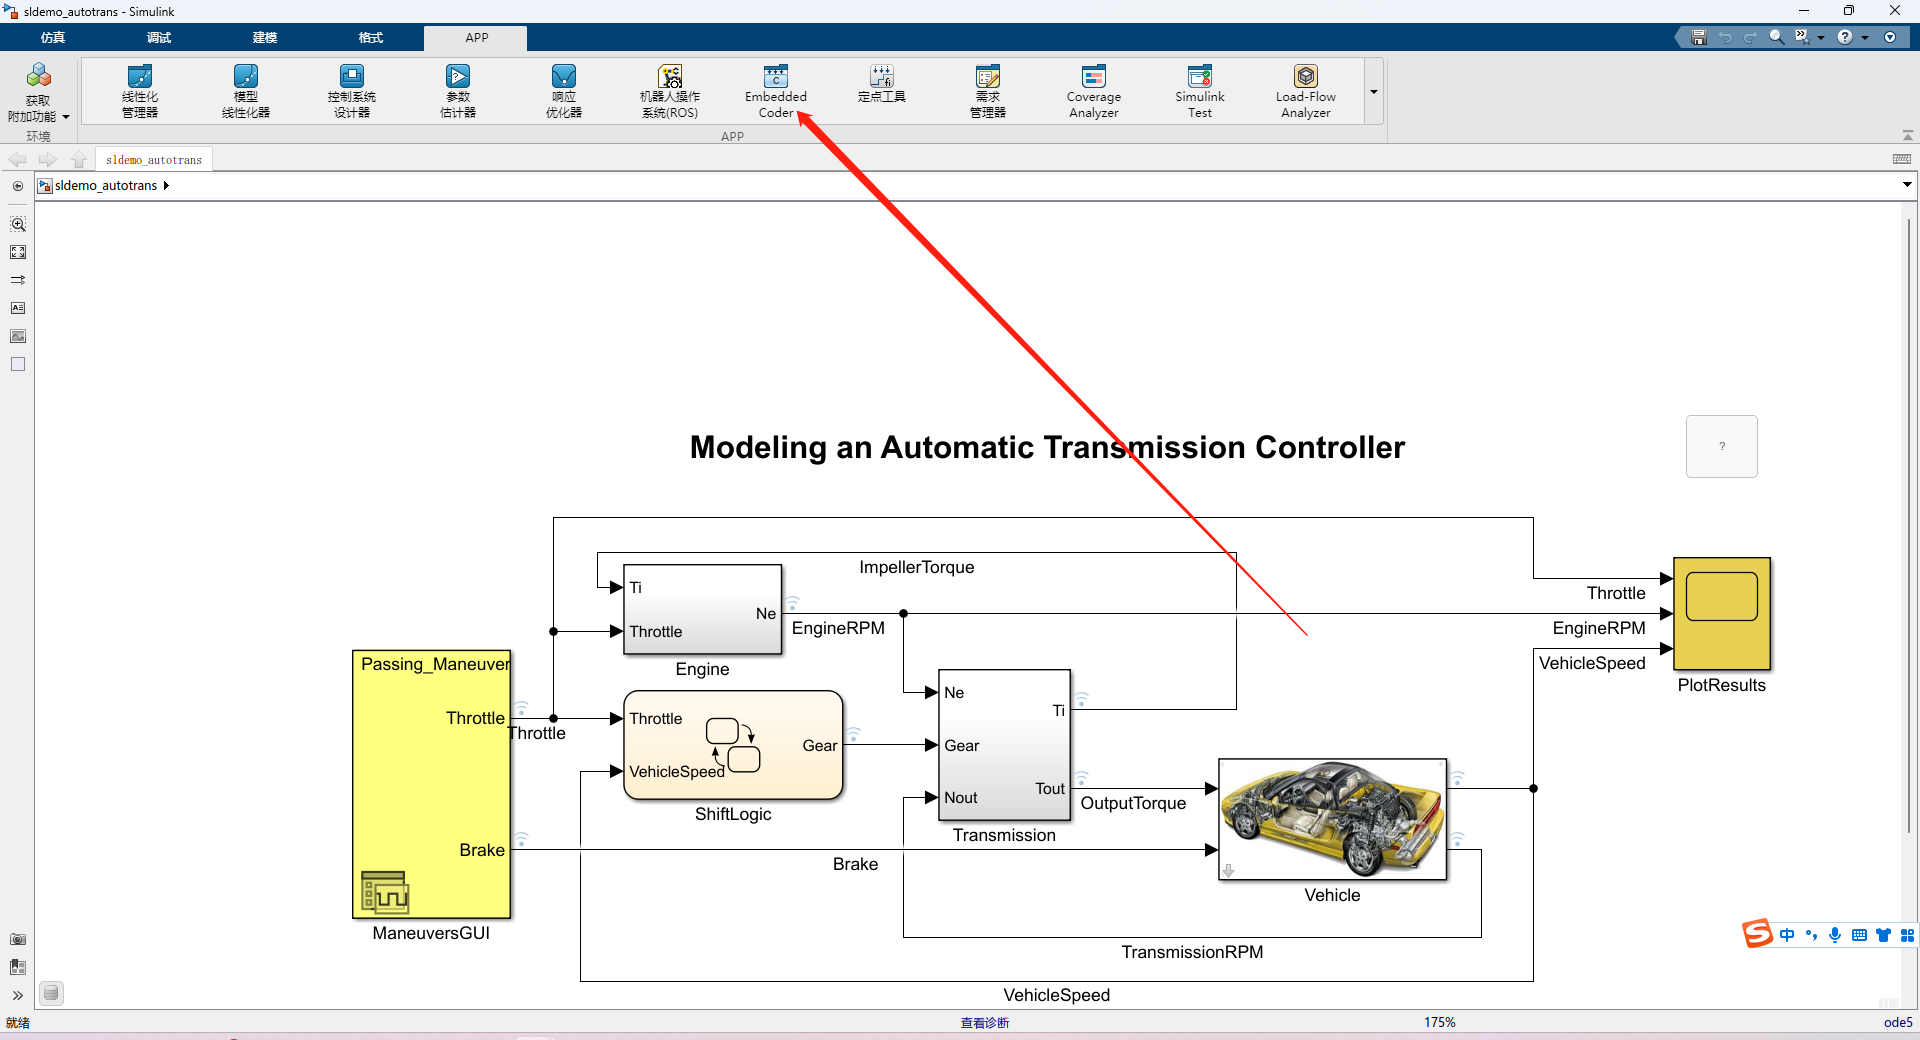This screenshot has height=1040, width=1920.
Task: Switch to the 建模 tab
Action: pyautogui.click(x=265, y=37)
